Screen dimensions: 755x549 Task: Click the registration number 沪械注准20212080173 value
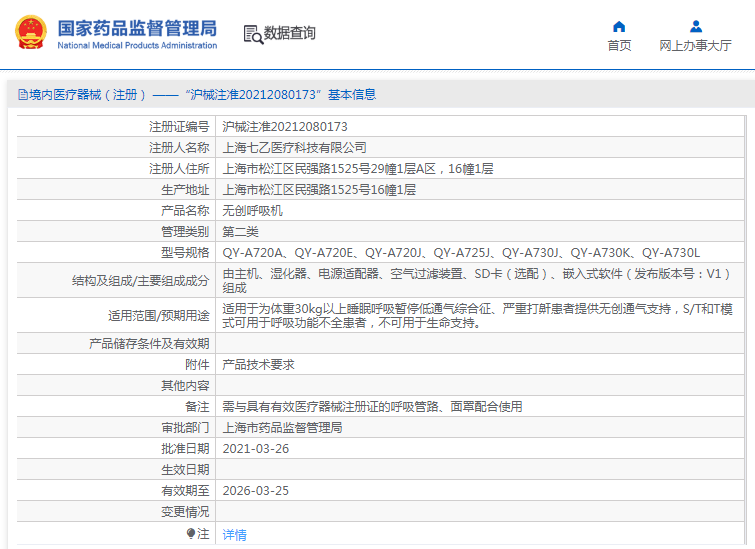tap(285, 127)
